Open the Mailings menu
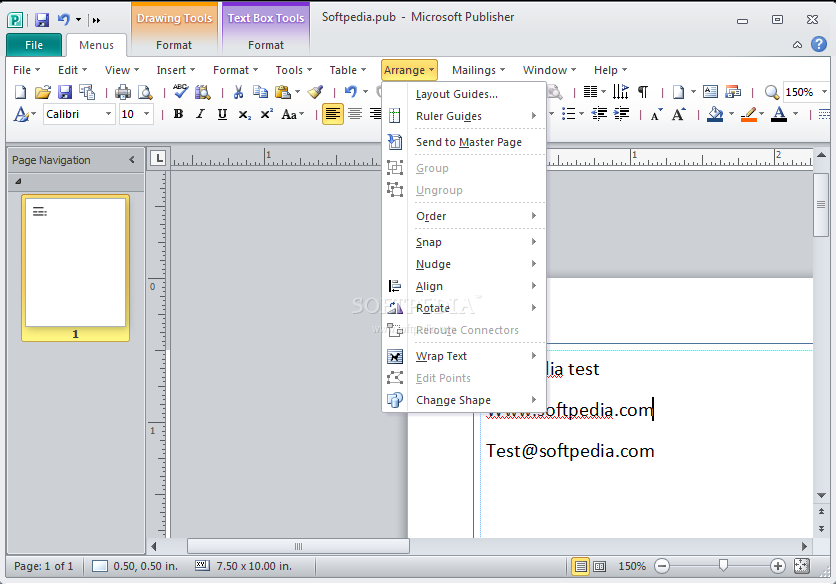The width and height of the screenshot is (836, 584). point(478,70)
